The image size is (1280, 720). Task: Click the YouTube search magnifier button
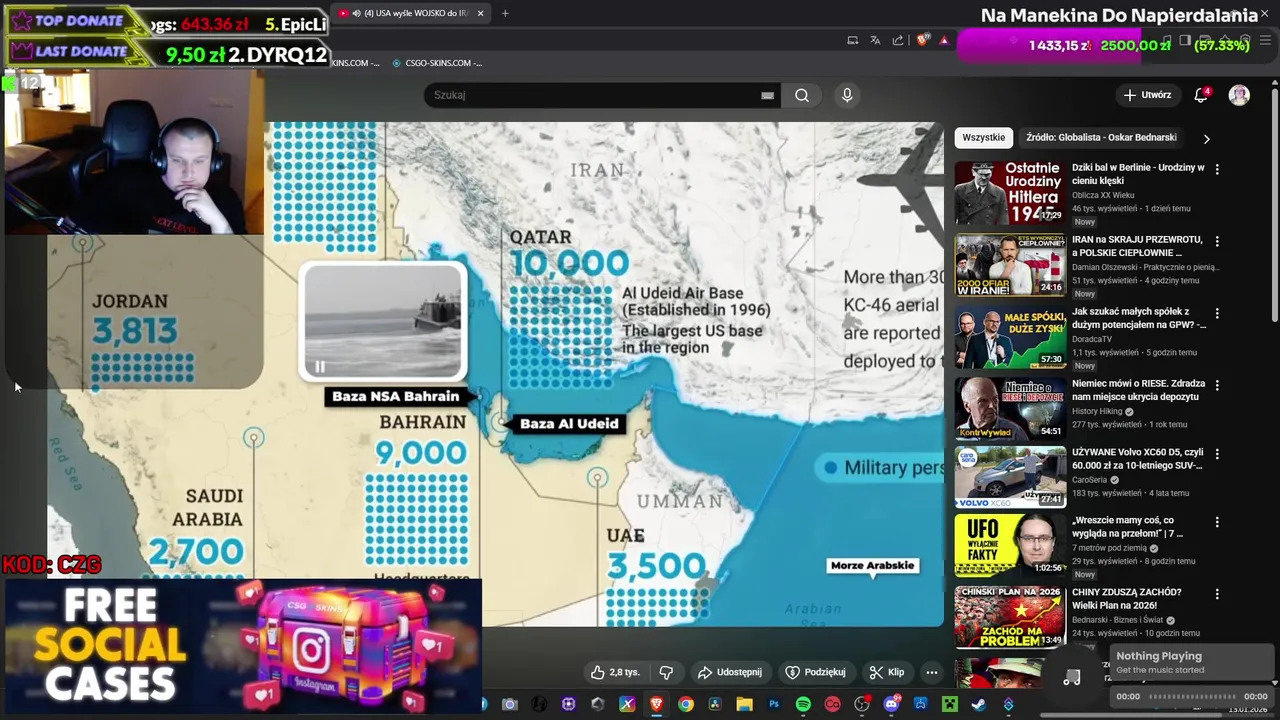(802, 95)
